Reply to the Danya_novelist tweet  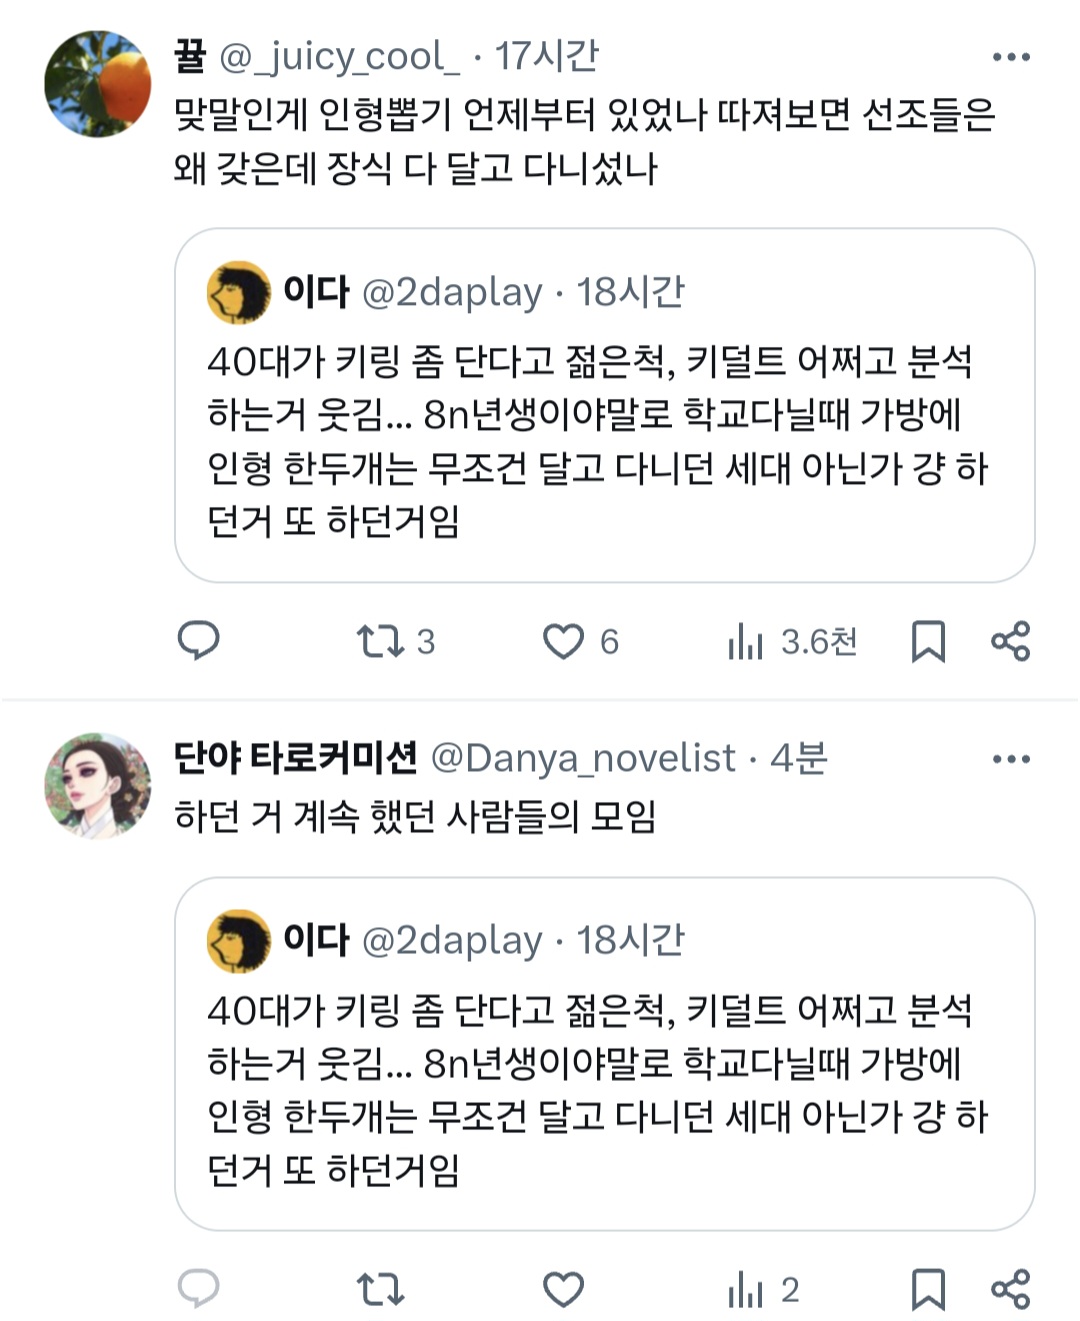pyautogui.click(x=198, y=1289)
